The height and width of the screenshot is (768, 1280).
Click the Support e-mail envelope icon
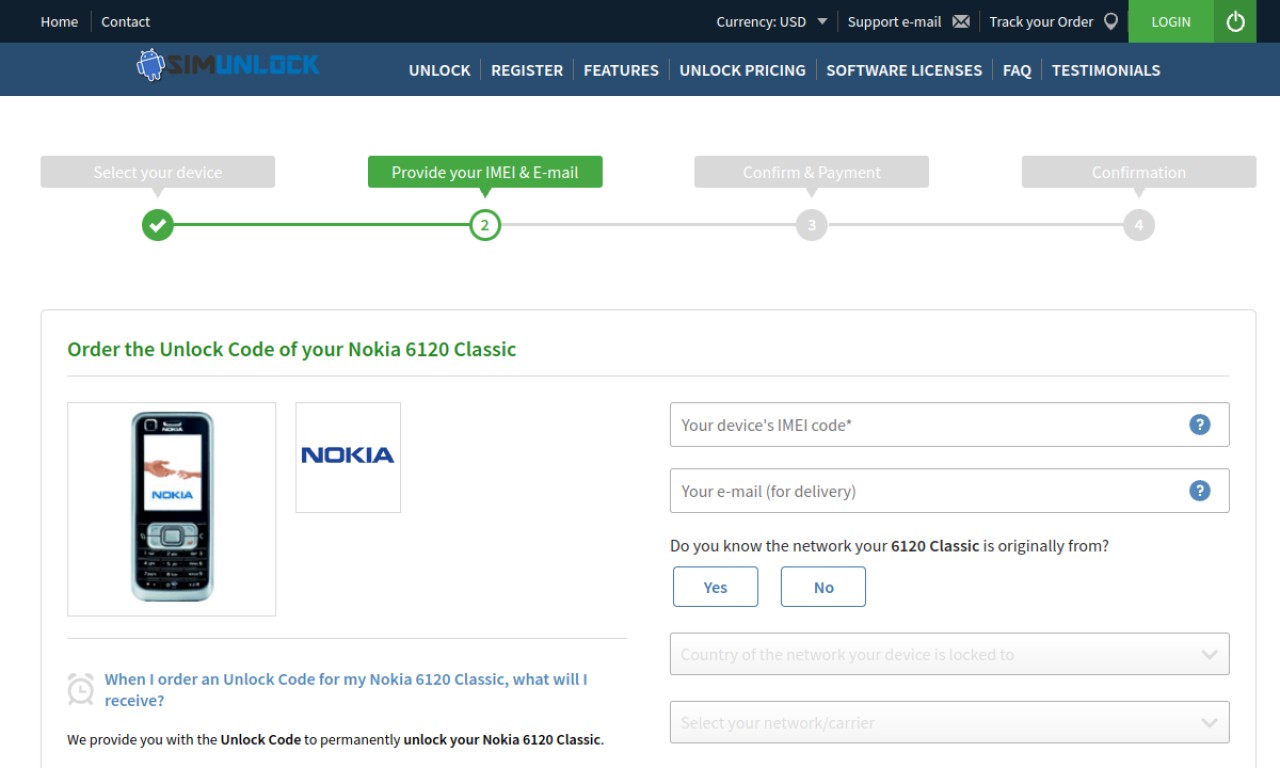coord(961,21)
